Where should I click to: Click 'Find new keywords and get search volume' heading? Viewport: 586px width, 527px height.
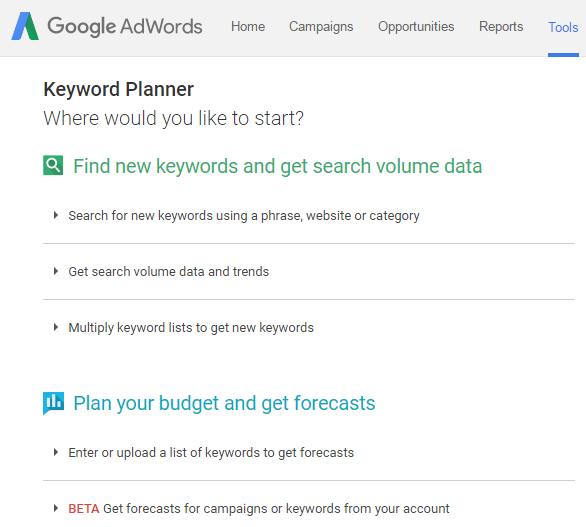point(278,166)
